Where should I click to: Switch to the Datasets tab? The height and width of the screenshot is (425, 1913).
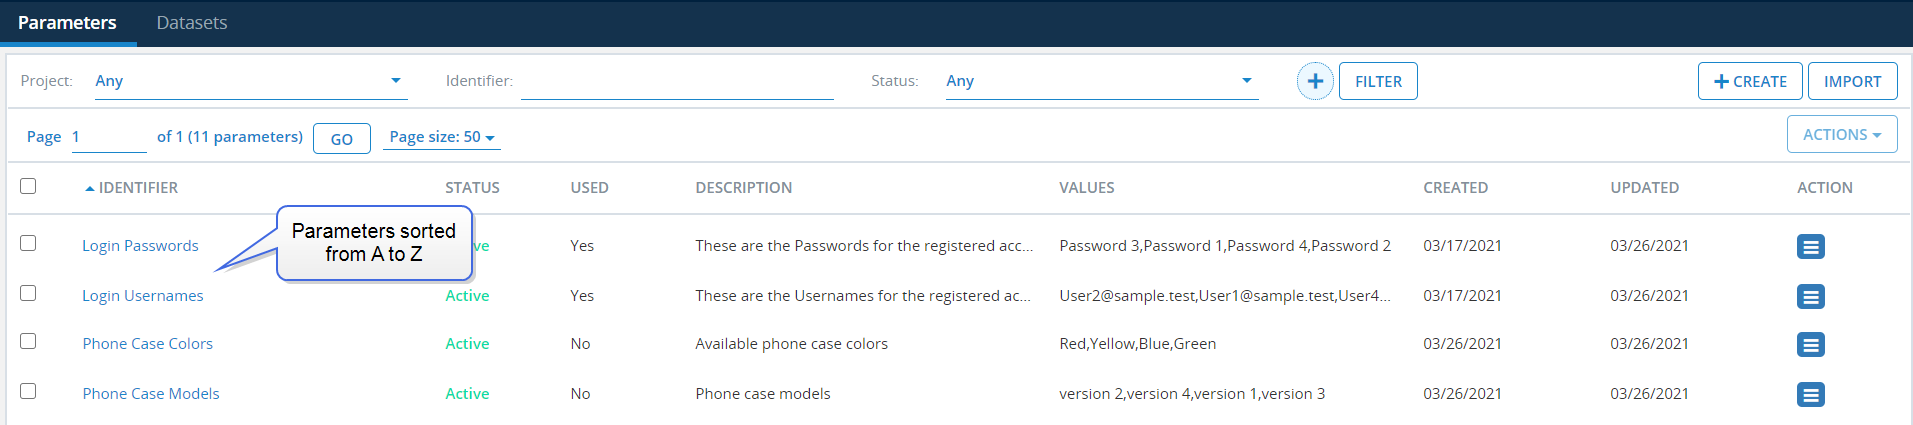click(191, 23)
